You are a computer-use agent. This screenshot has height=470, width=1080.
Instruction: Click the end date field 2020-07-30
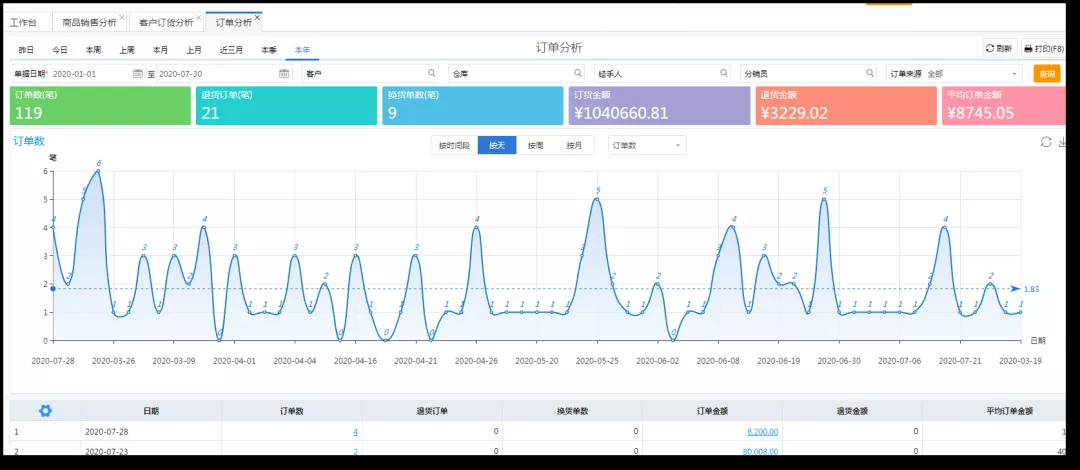coord(223,73)
